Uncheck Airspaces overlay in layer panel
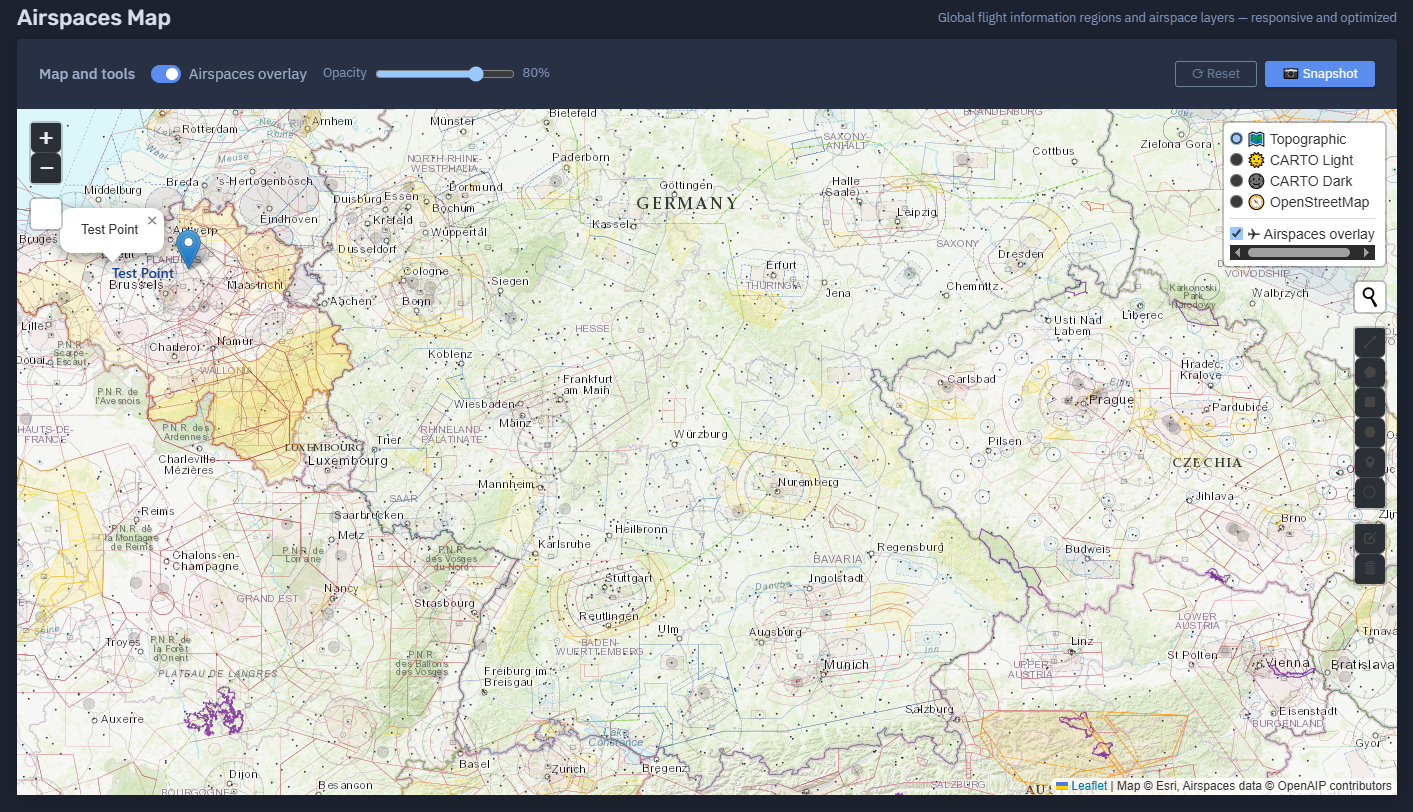This screenshot has height=812, width=1413. coord(1237,234)
